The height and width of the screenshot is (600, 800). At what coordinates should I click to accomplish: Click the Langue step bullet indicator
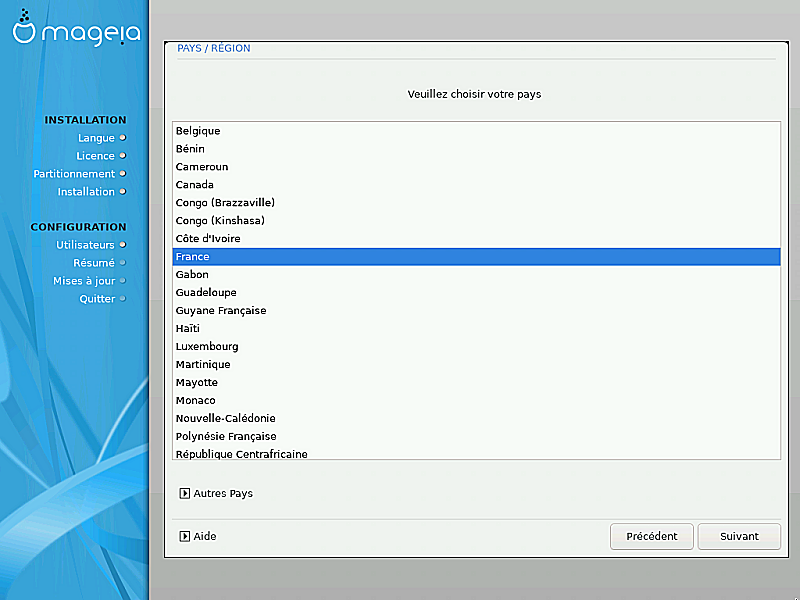point(123,138)
